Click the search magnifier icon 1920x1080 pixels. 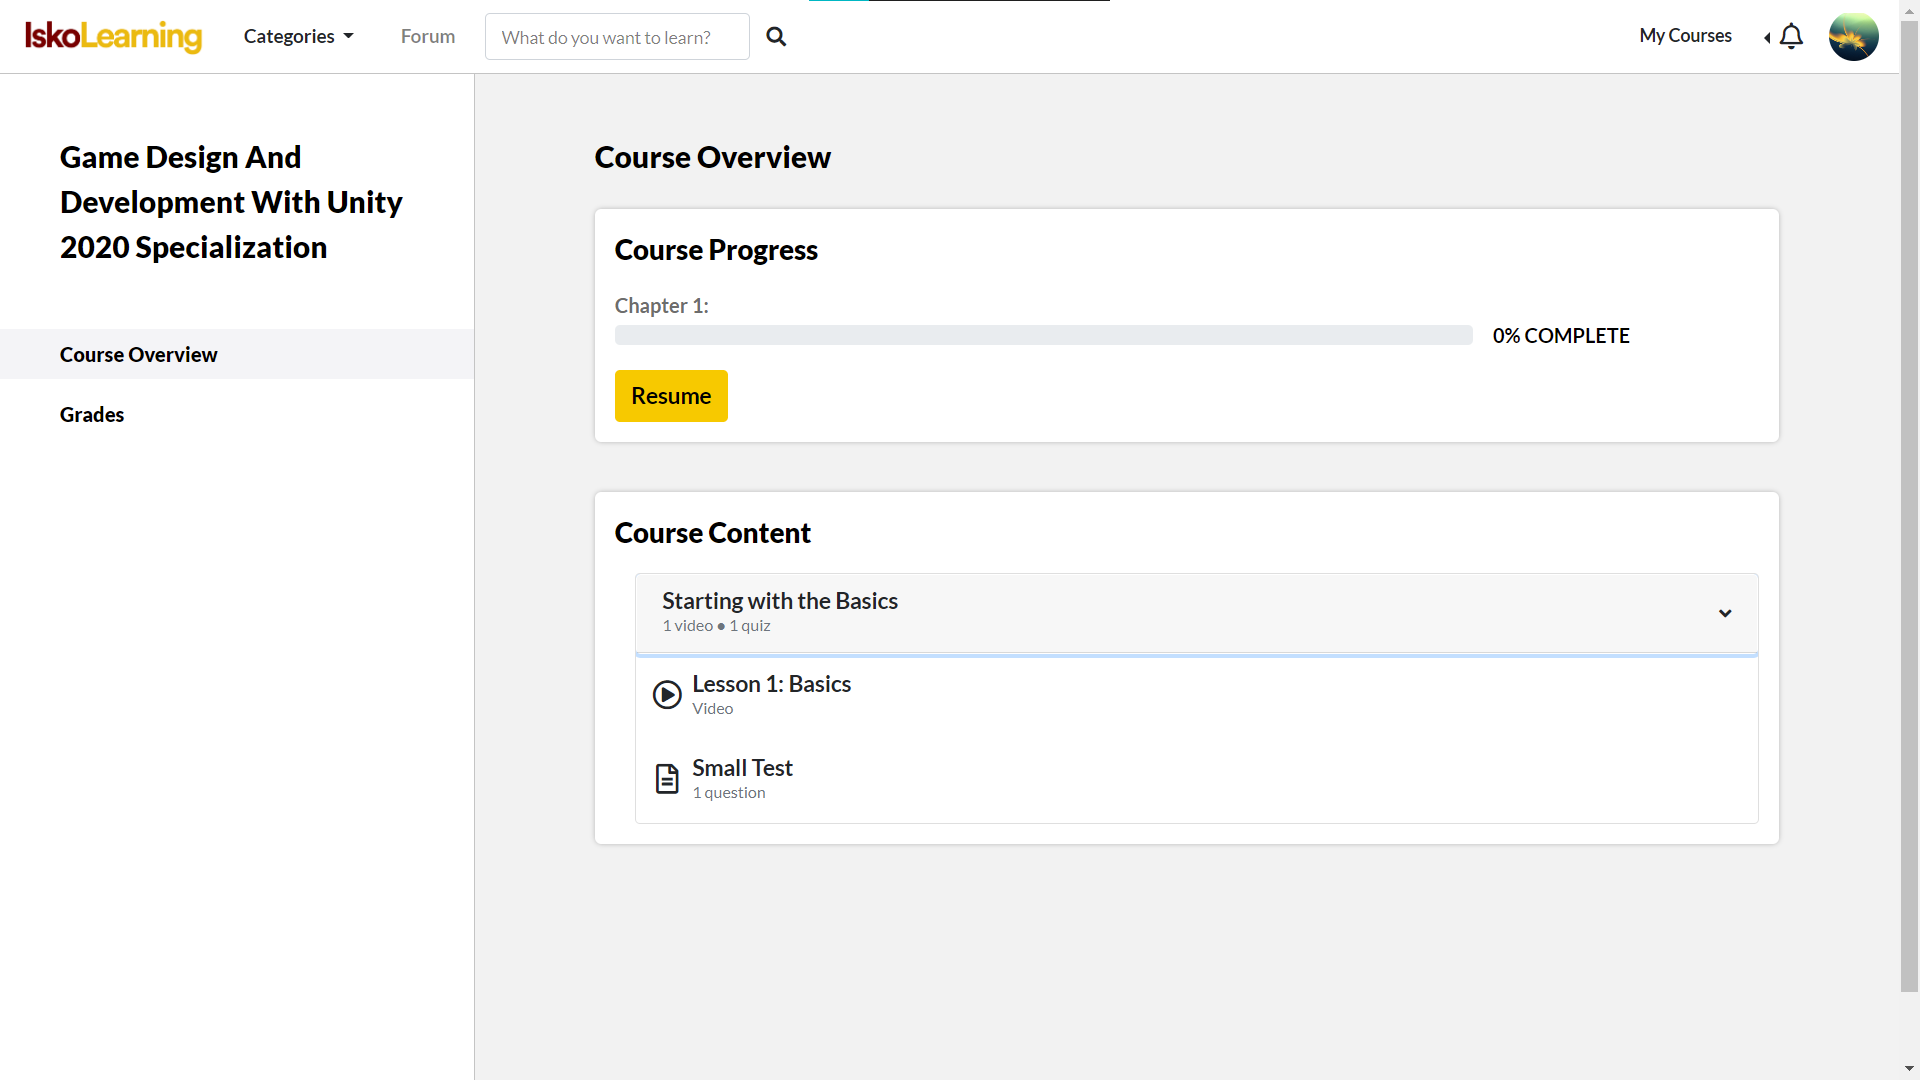point(776,37)
